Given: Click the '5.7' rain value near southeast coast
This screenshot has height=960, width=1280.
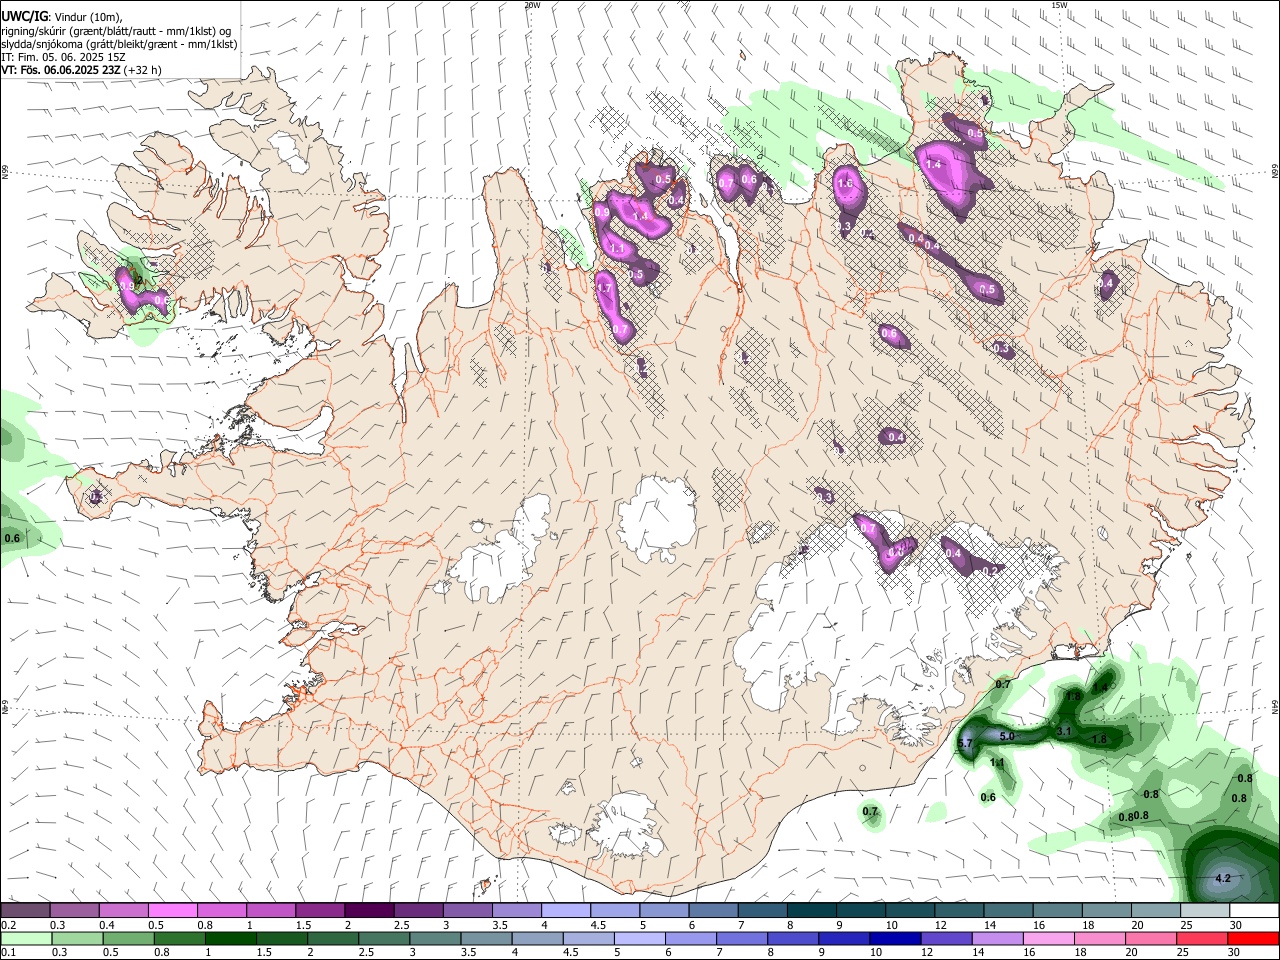Looking at the screenshot, I should [x=965, y=744].
